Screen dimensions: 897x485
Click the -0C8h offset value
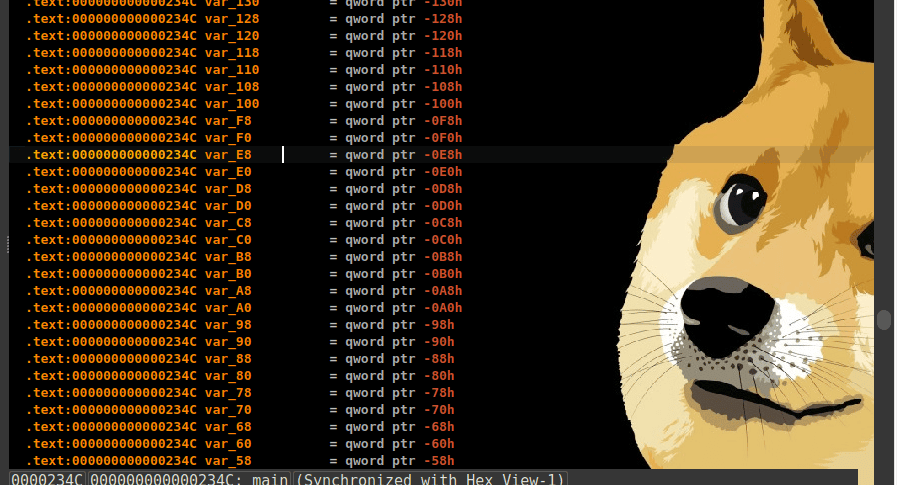[x=443, y=223]
